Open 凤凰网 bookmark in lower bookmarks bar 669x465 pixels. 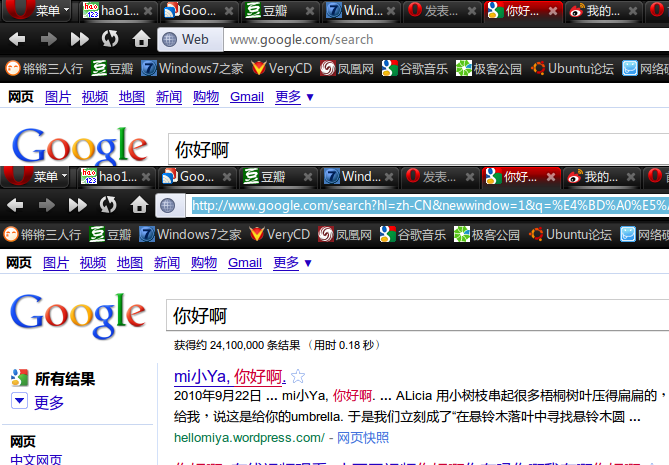click(x=345, y=234)
